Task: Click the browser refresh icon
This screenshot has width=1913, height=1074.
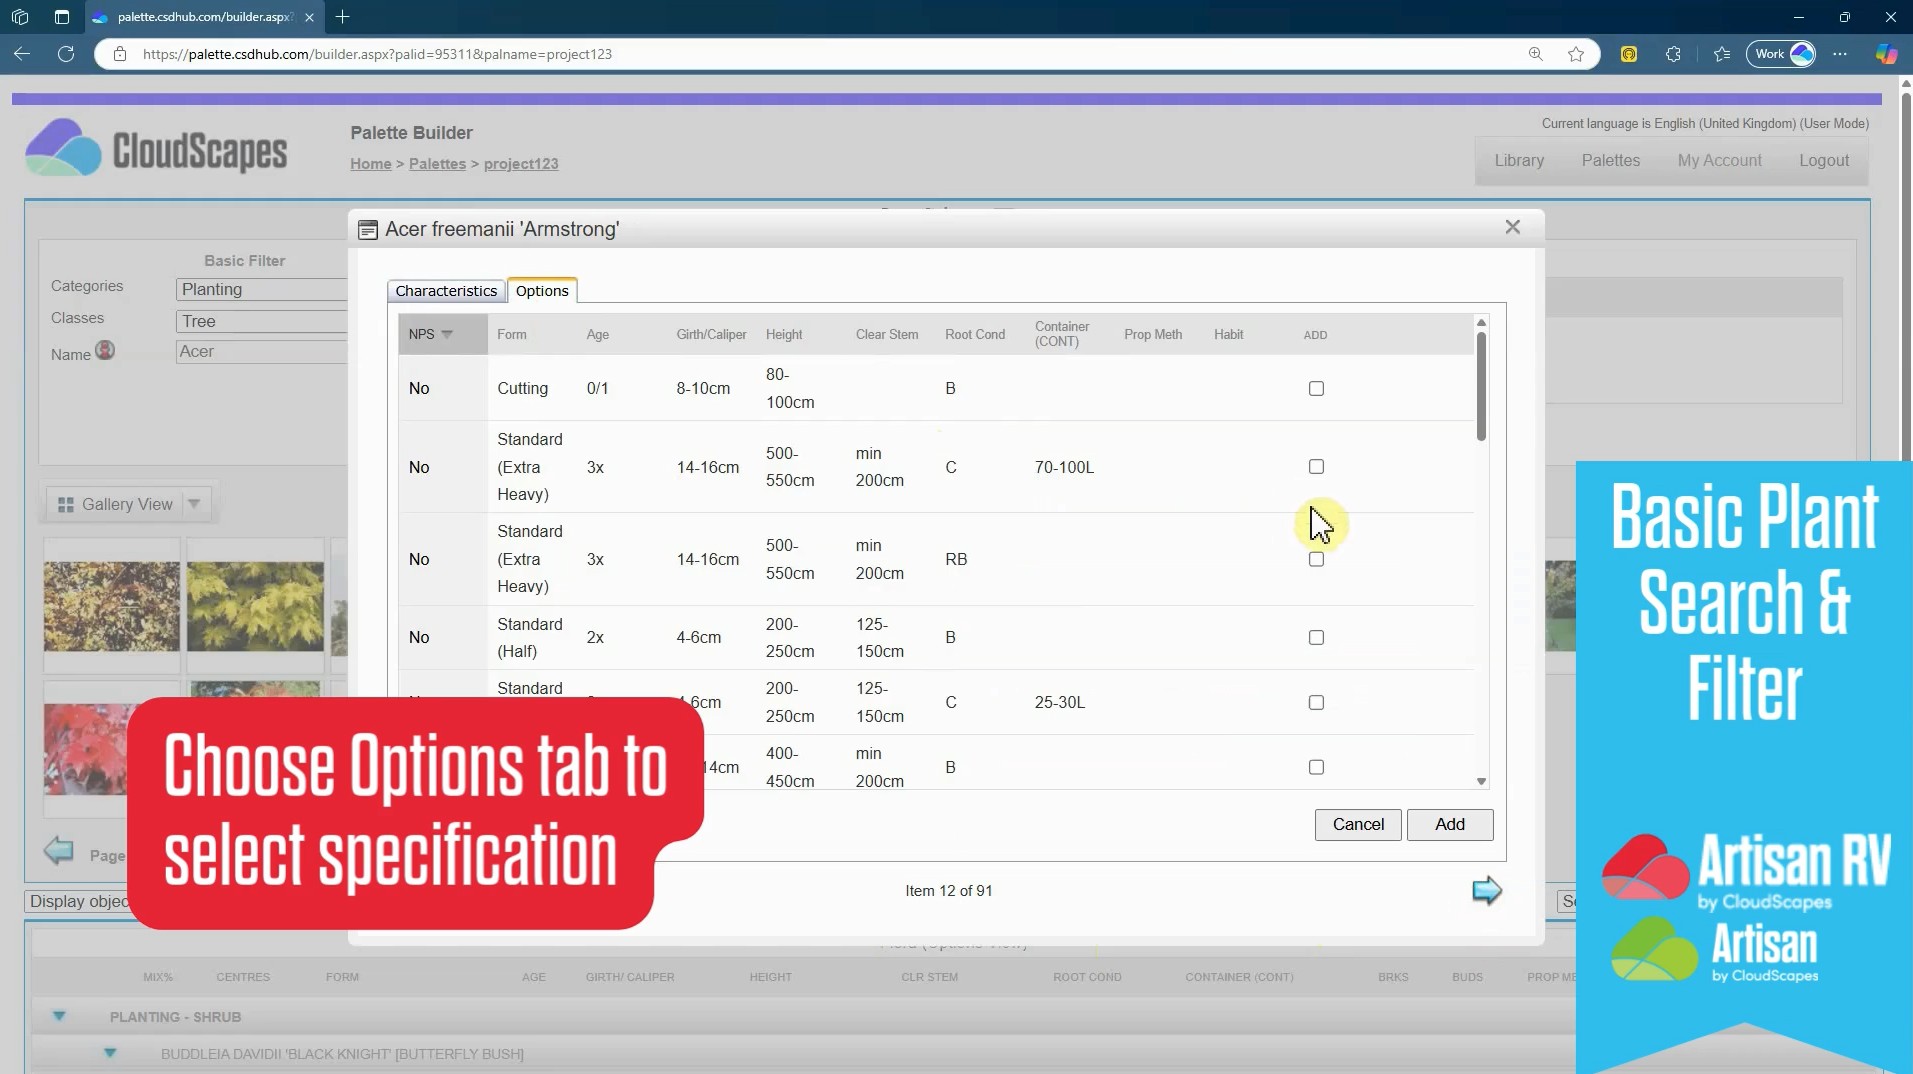Action: tap(66, 54)
